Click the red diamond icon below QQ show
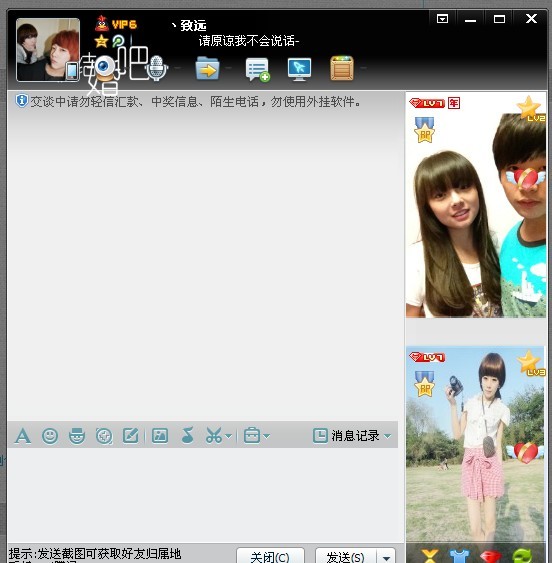Viewport: 552px width, 563px height. click(490, 557)
